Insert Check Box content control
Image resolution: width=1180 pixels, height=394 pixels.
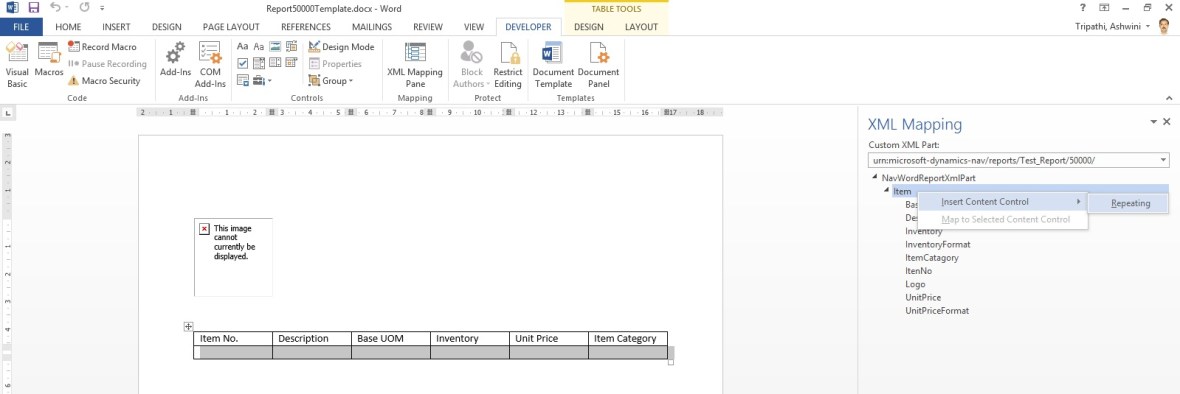pyautogui.click(x=242, y=63)
